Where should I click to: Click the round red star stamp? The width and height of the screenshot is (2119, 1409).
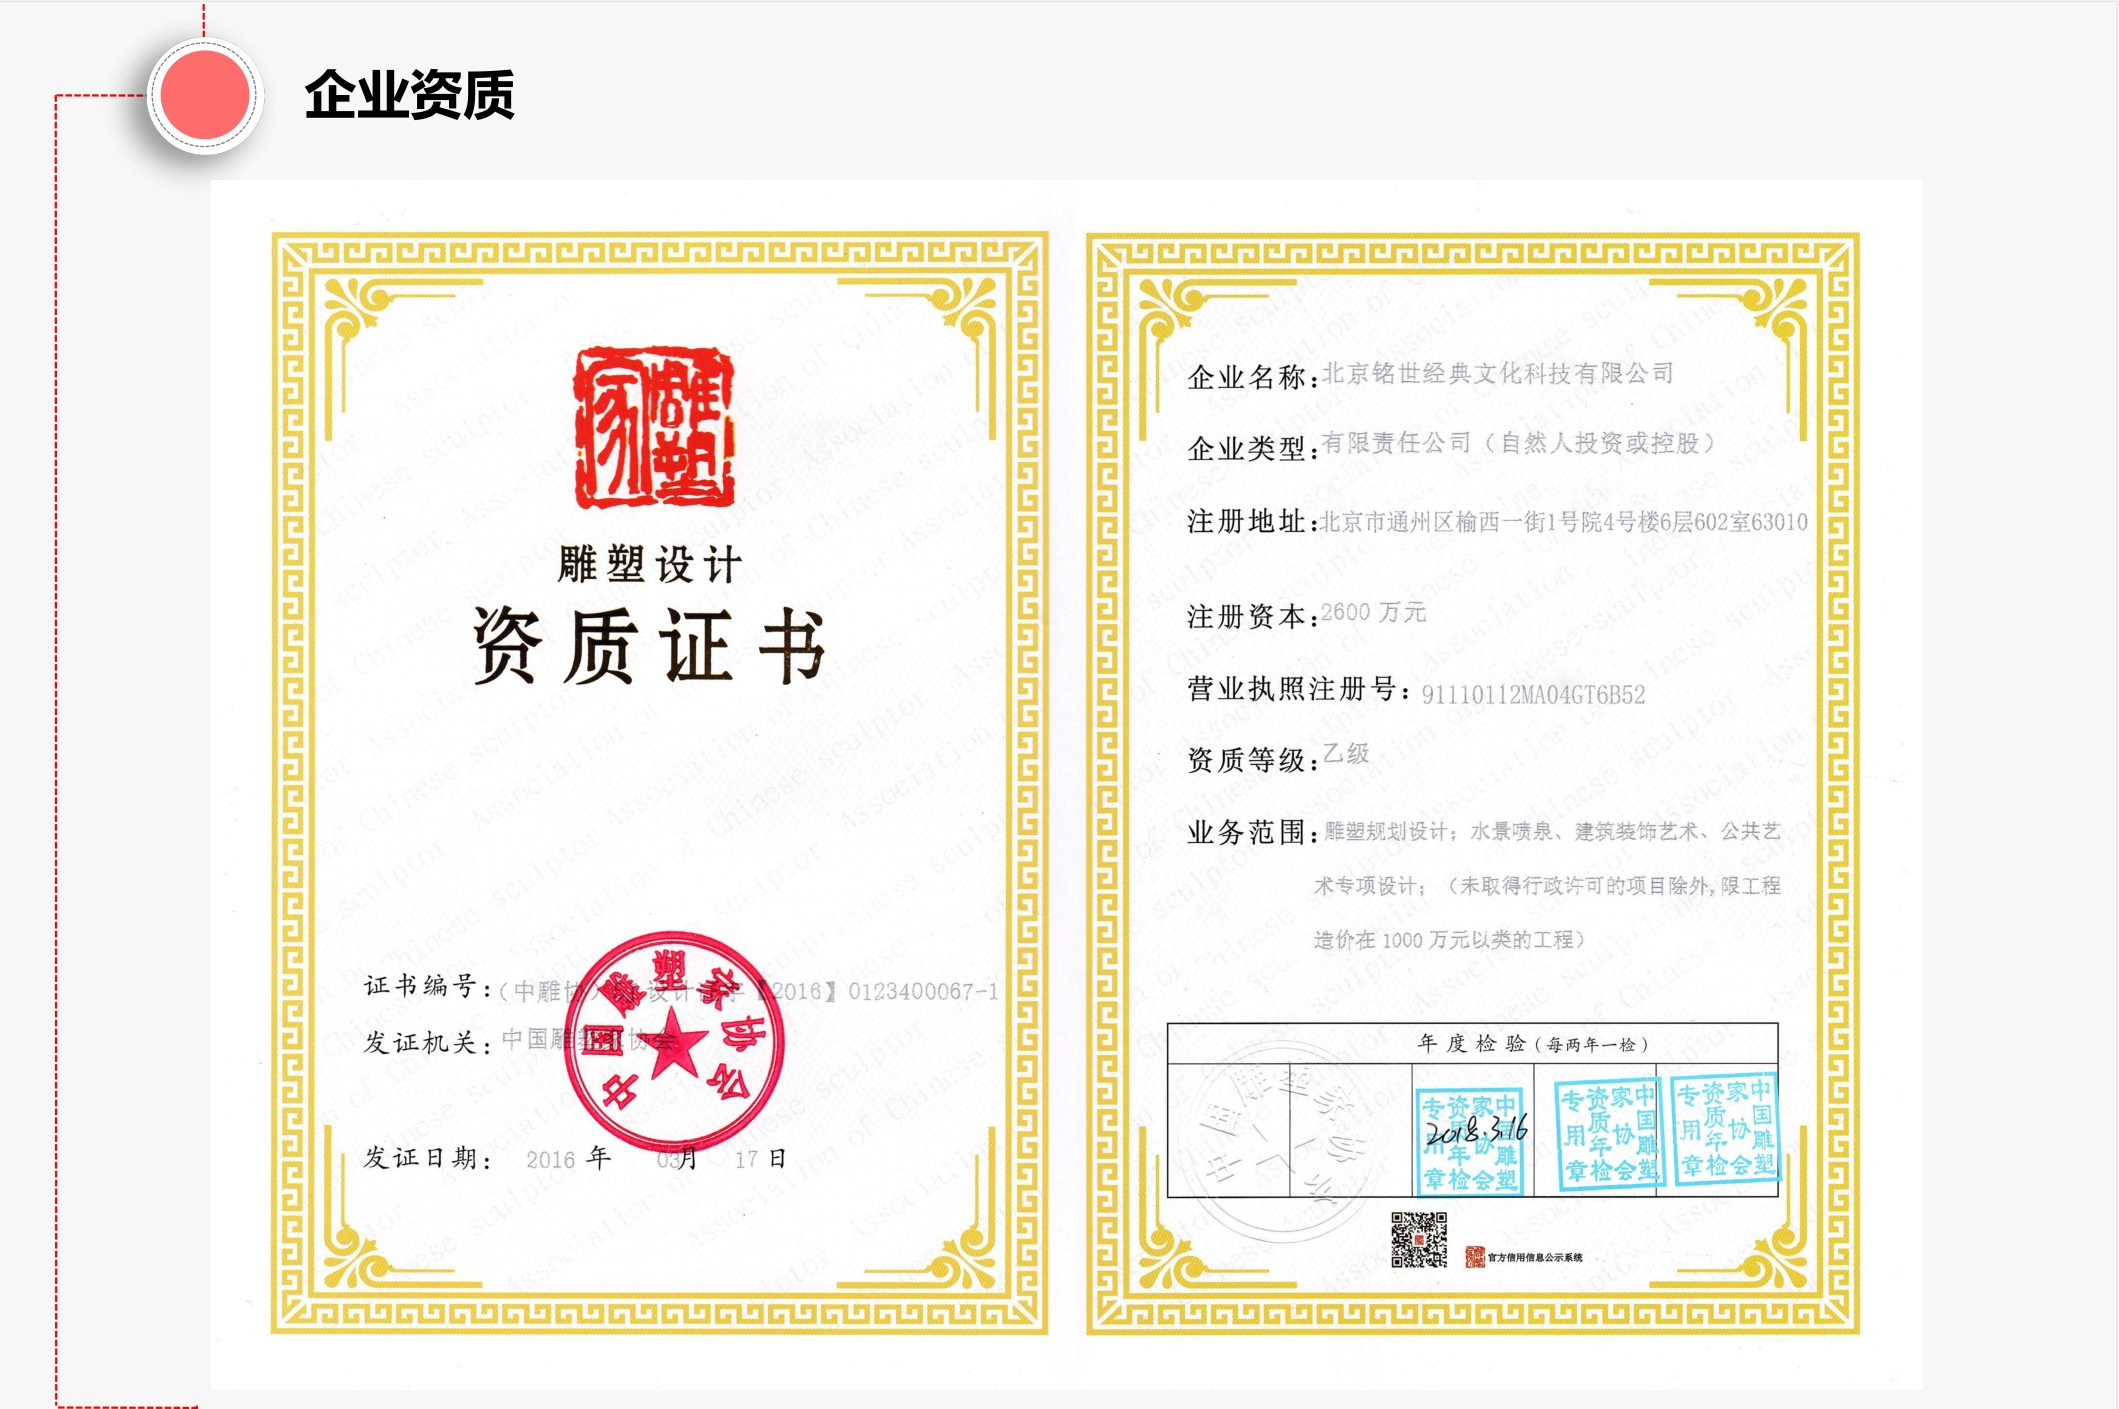coord(673,1040)
